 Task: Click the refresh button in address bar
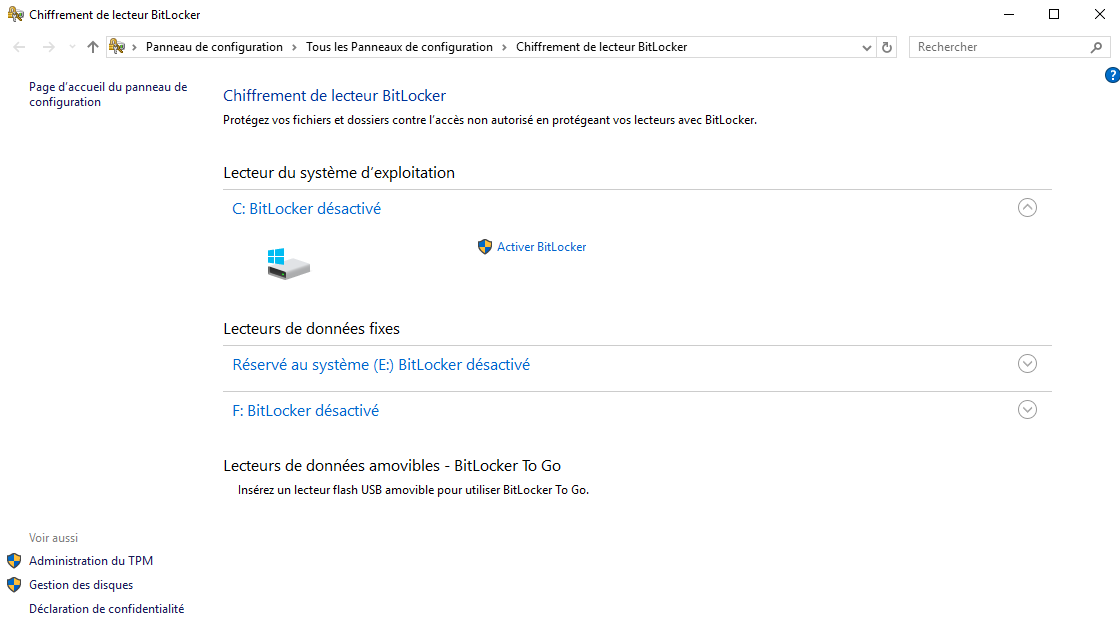887,47
